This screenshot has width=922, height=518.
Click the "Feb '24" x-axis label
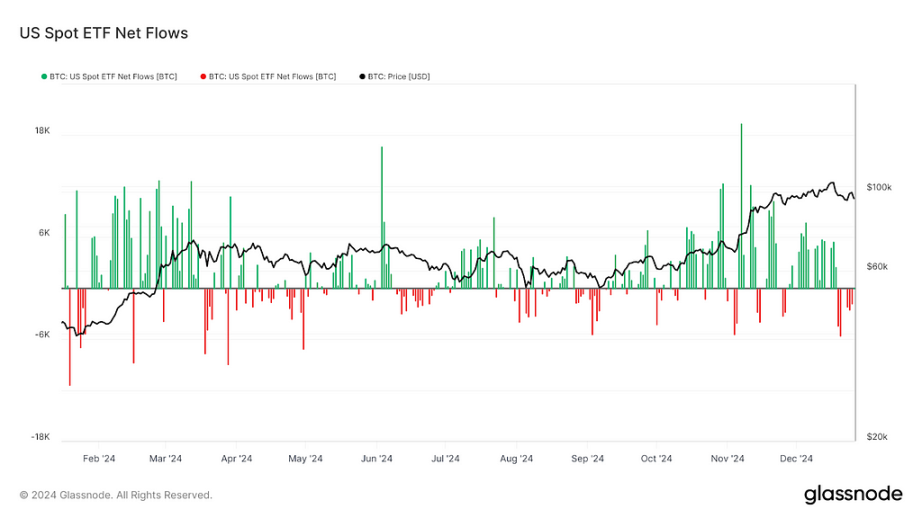(99, 459)
